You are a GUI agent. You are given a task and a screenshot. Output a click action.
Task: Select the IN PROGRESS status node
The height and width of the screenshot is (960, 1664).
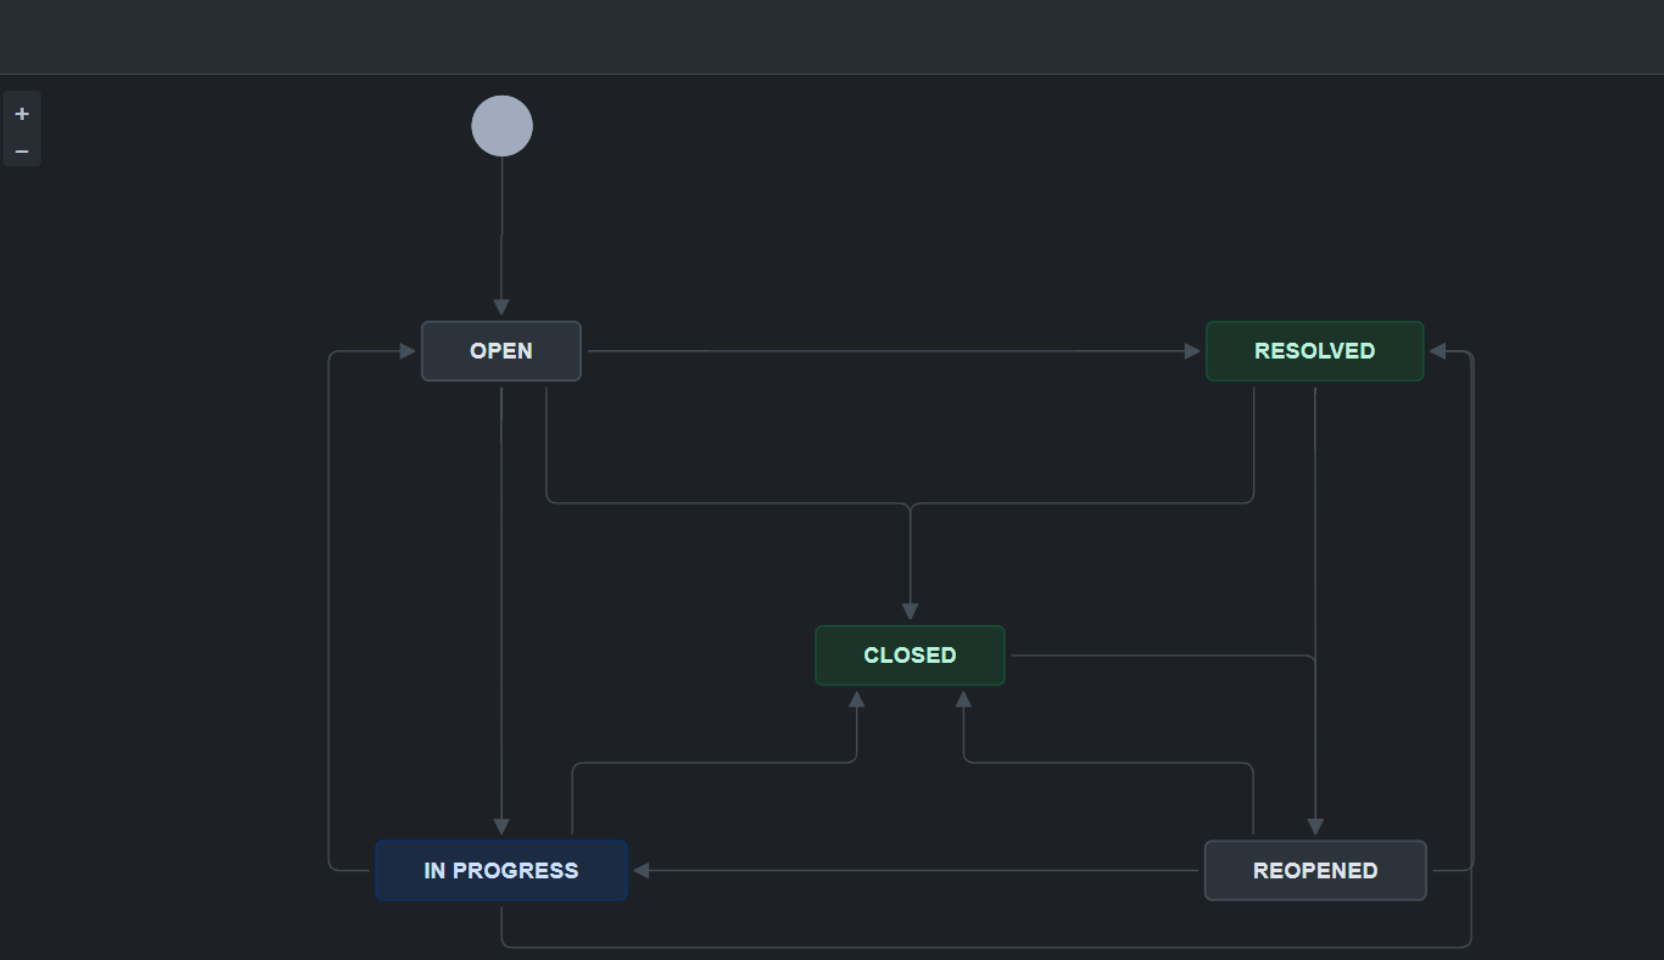coord(501,870)
